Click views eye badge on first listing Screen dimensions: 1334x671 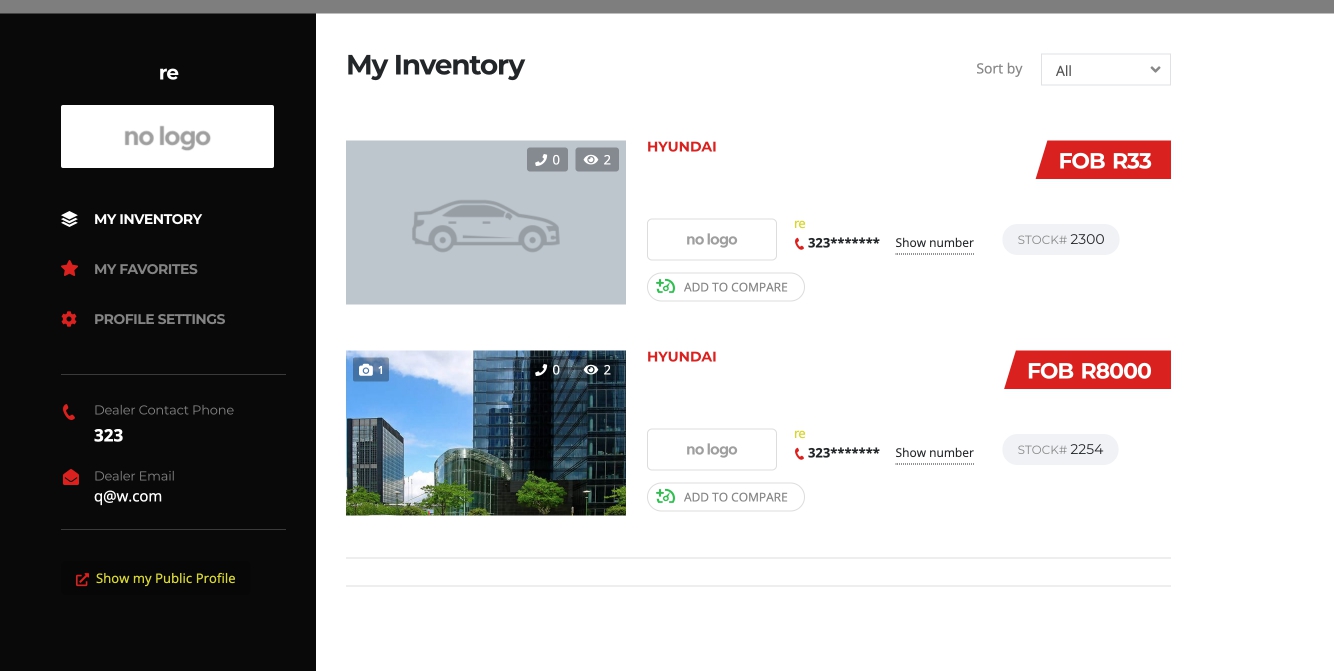click(597, 160)
